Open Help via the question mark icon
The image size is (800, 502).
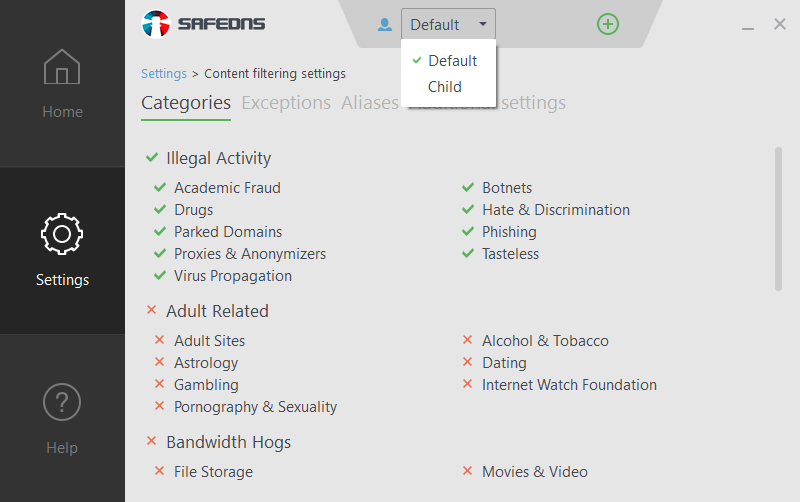tap(62, 402)
